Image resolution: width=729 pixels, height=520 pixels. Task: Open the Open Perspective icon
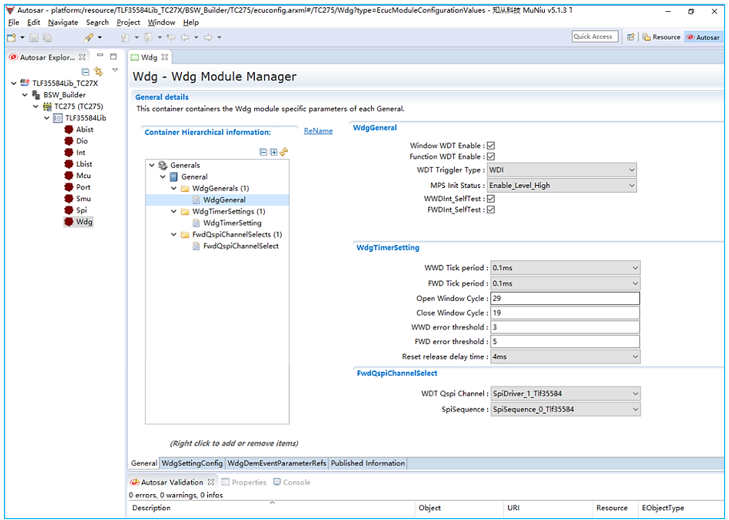pyautogui.click(x=630, y=37)
